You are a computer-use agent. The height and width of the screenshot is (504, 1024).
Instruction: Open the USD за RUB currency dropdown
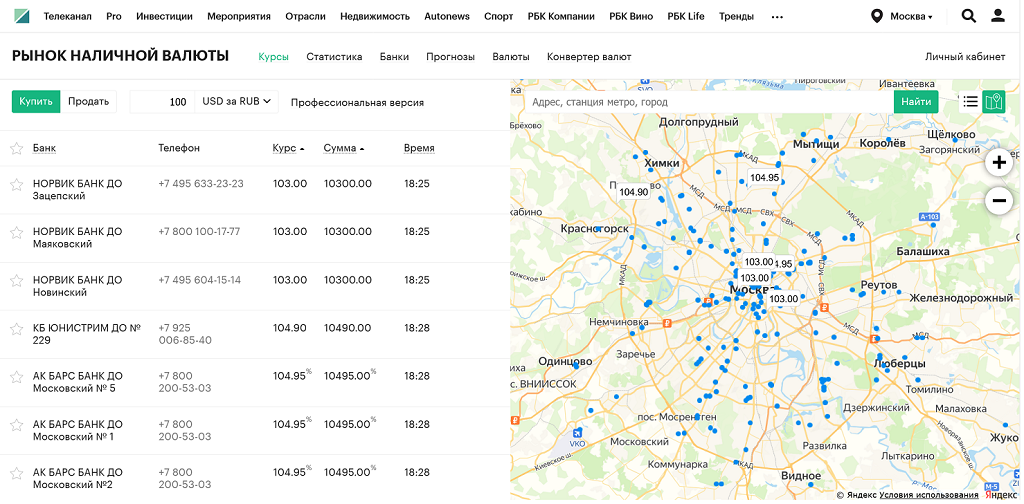(x=236, y=102)
